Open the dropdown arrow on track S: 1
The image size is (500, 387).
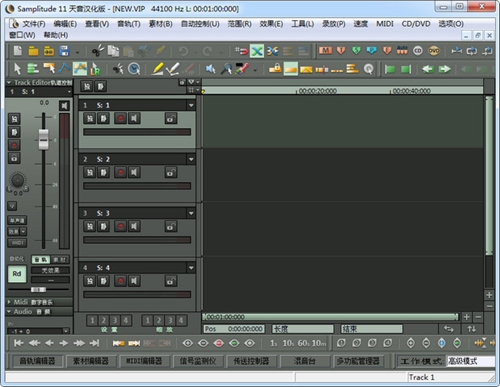click(x=191, y=105)
